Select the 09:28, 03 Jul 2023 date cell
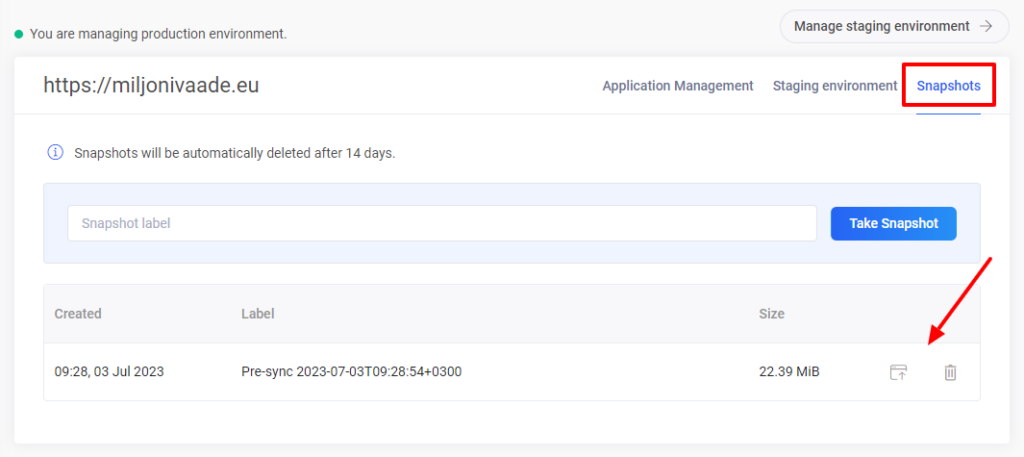The width and height of the screenshot is (1024, 457). click(x=109, y=372)
